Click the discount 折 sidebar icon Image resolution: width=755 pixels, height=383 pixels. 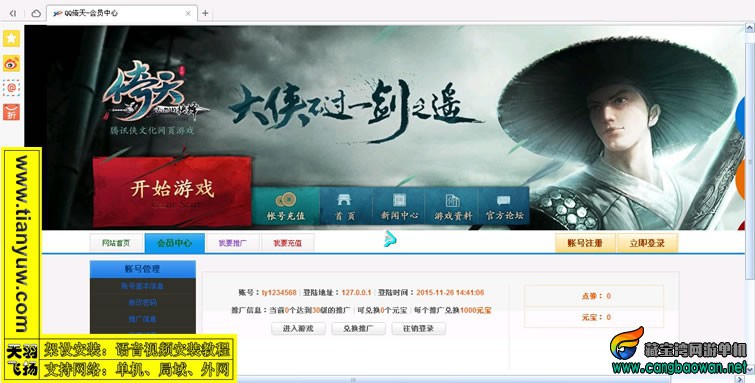point(12,112)
